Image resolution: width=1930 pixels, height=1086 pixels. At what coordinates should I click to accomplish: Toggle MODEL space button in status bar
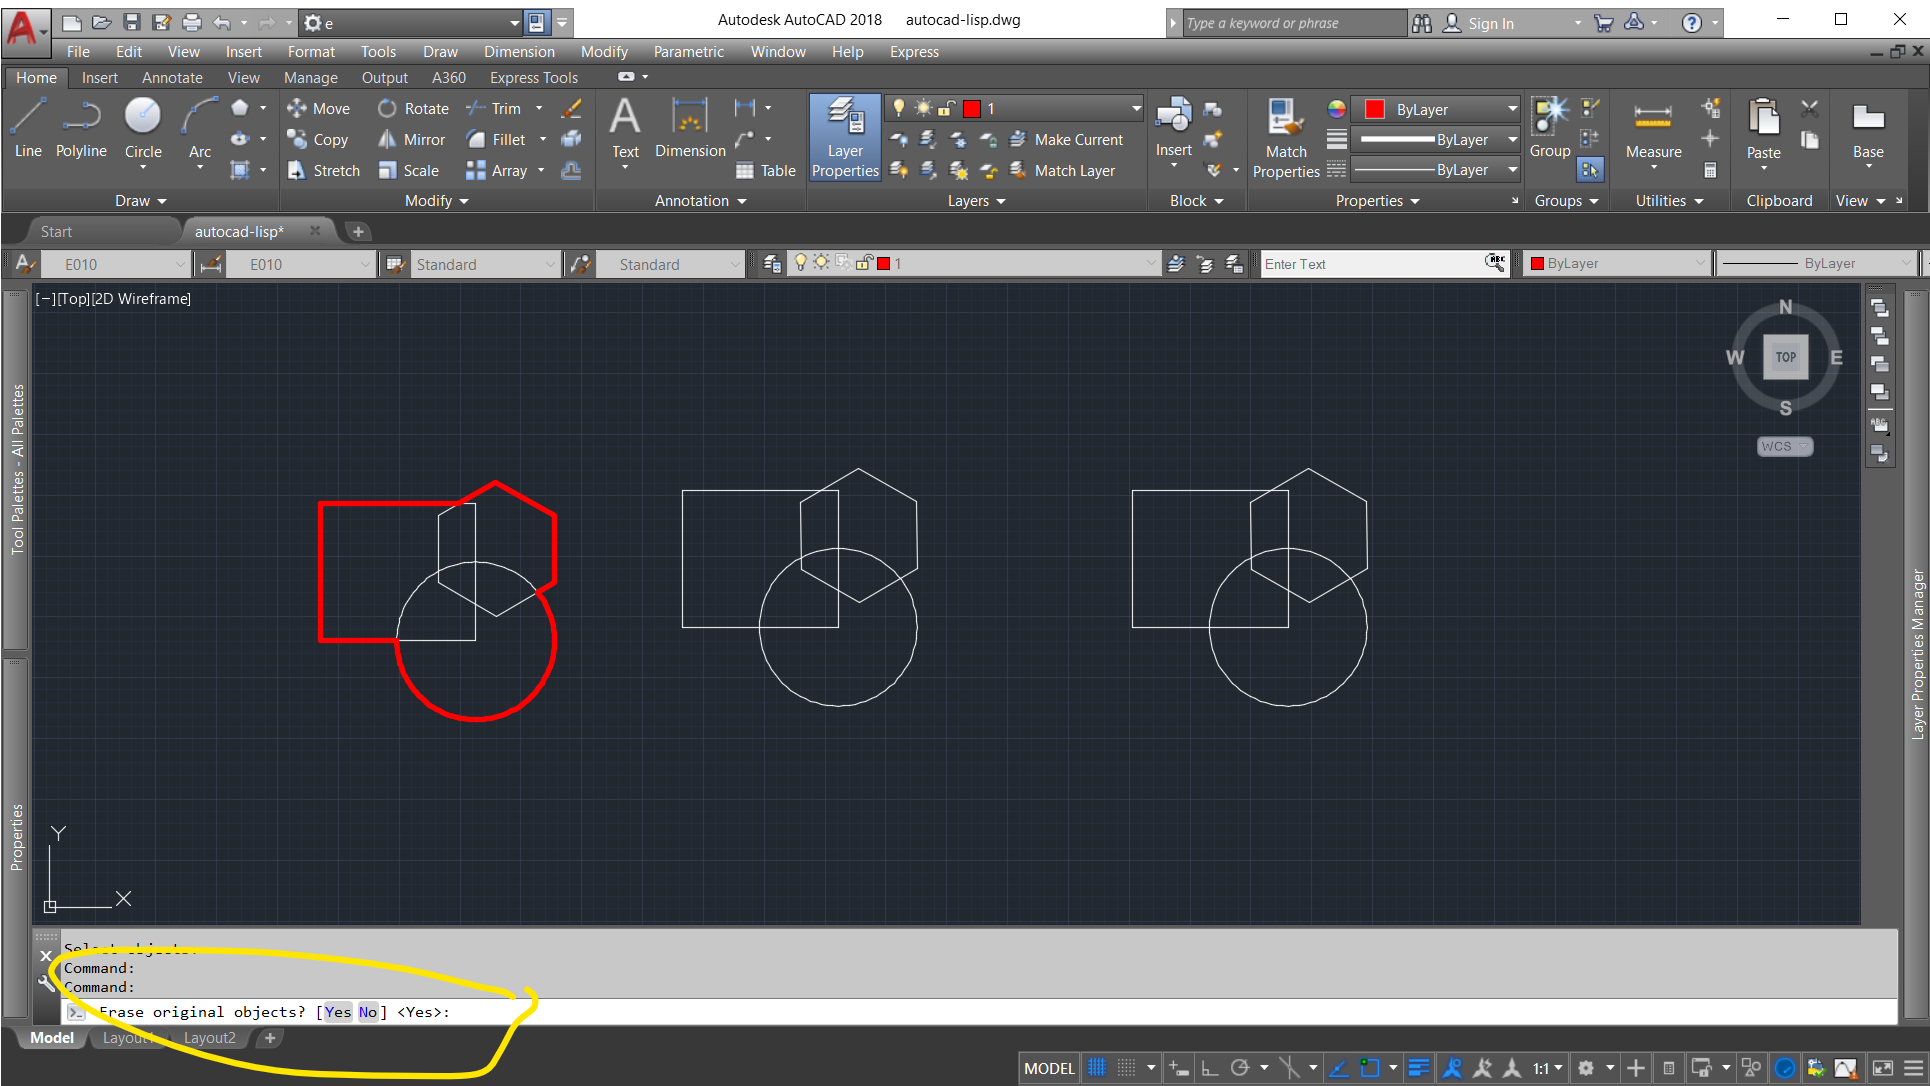pos(1049,1068)
